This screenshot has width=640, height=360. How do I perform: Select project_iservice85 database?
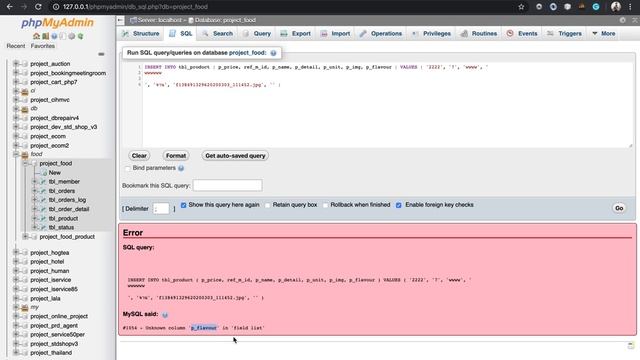(x=54, y=289)
